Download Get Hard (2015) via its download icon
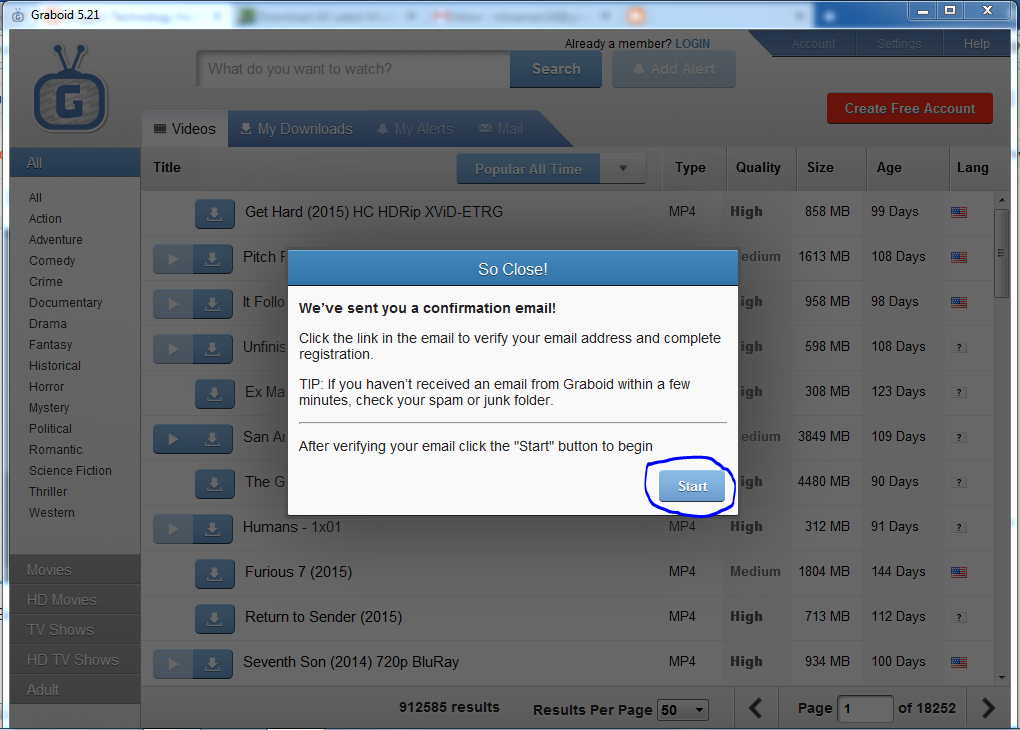Image resolution: width=1020 pixels, height=730 pixels. coord(214,213)
